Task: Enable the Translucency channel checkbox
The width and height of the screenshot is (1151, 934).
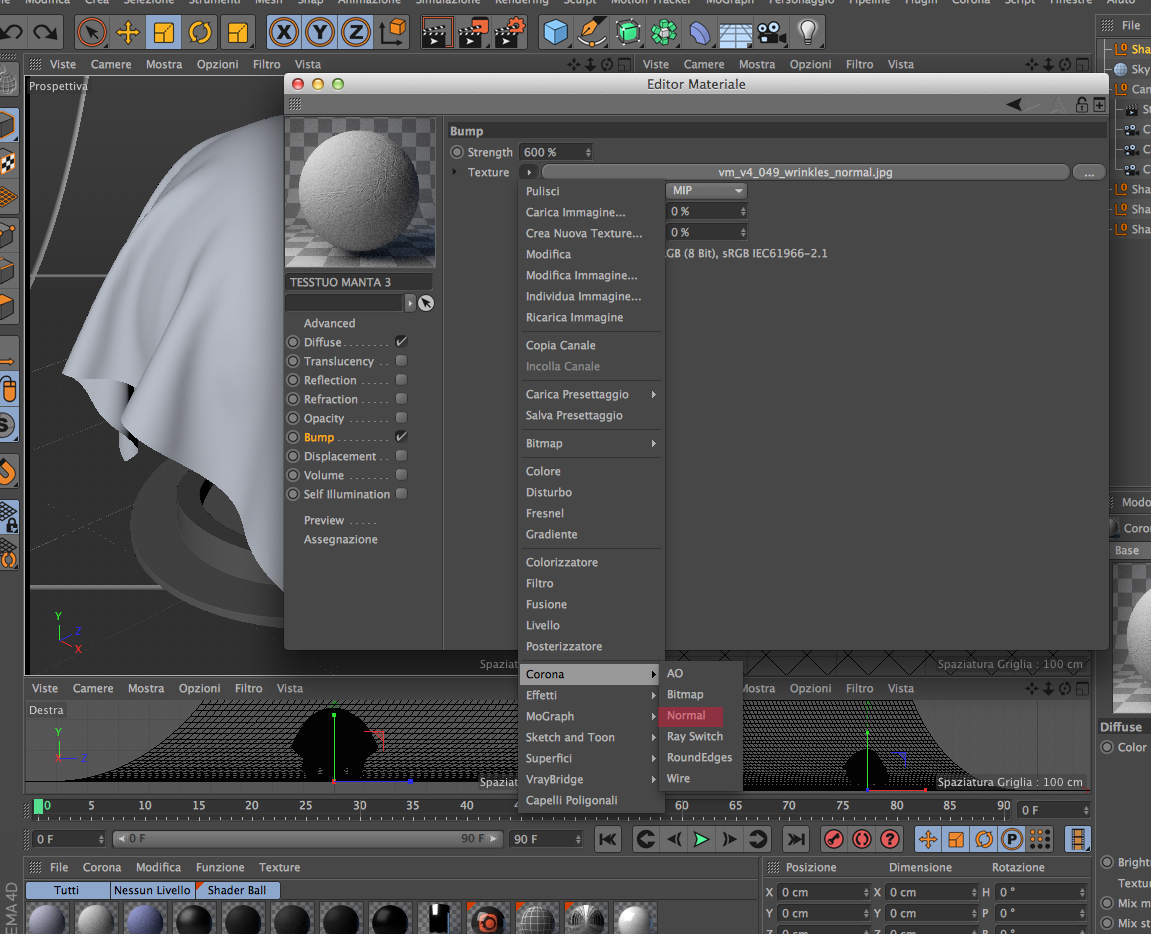Action: 401,361
